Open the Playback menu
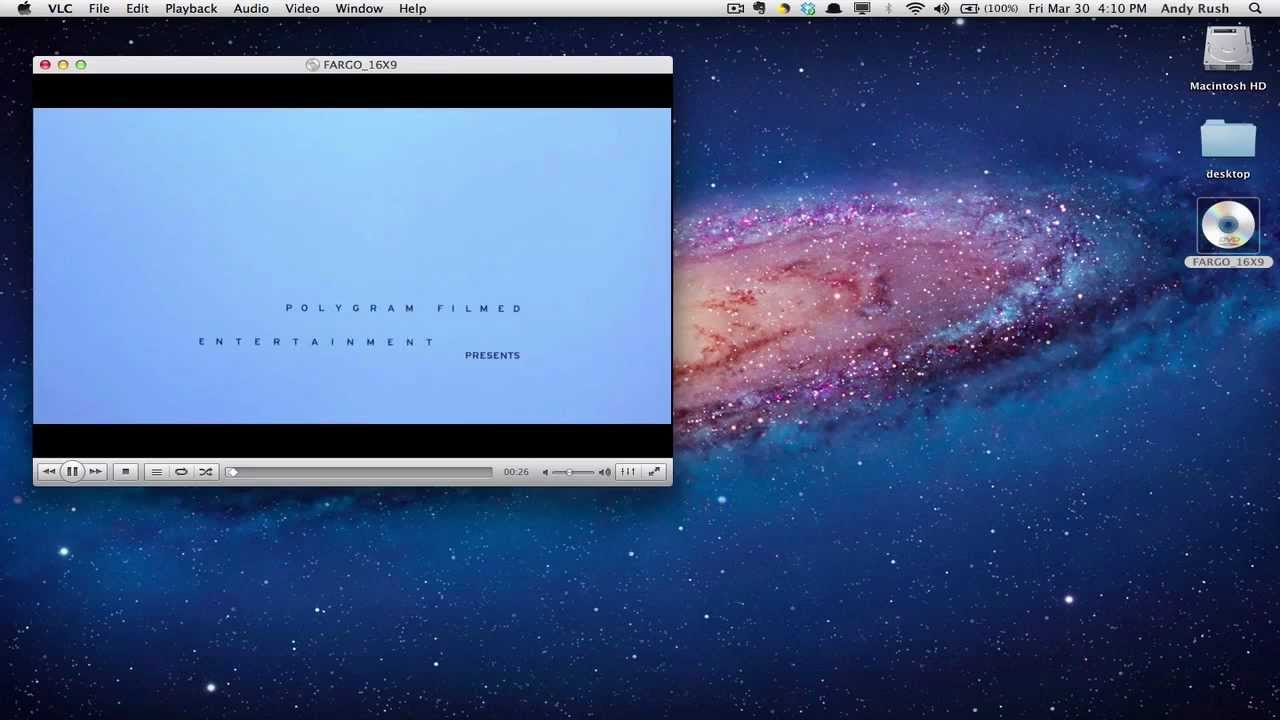Image resolution: width=1280 pixels, height=720 pixels. tap(191, 8)
